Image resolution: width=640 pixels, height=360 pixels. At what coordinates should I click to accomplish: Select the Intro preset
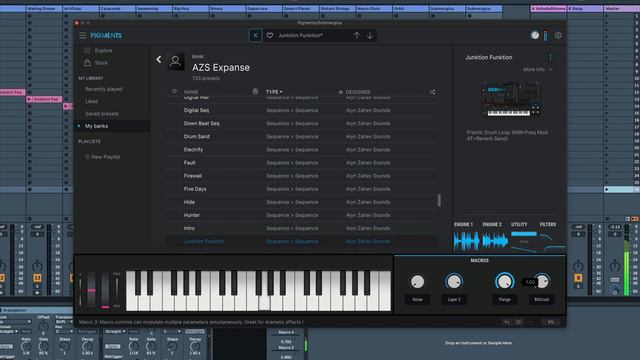pyautogui.click(x=302, y=228)
